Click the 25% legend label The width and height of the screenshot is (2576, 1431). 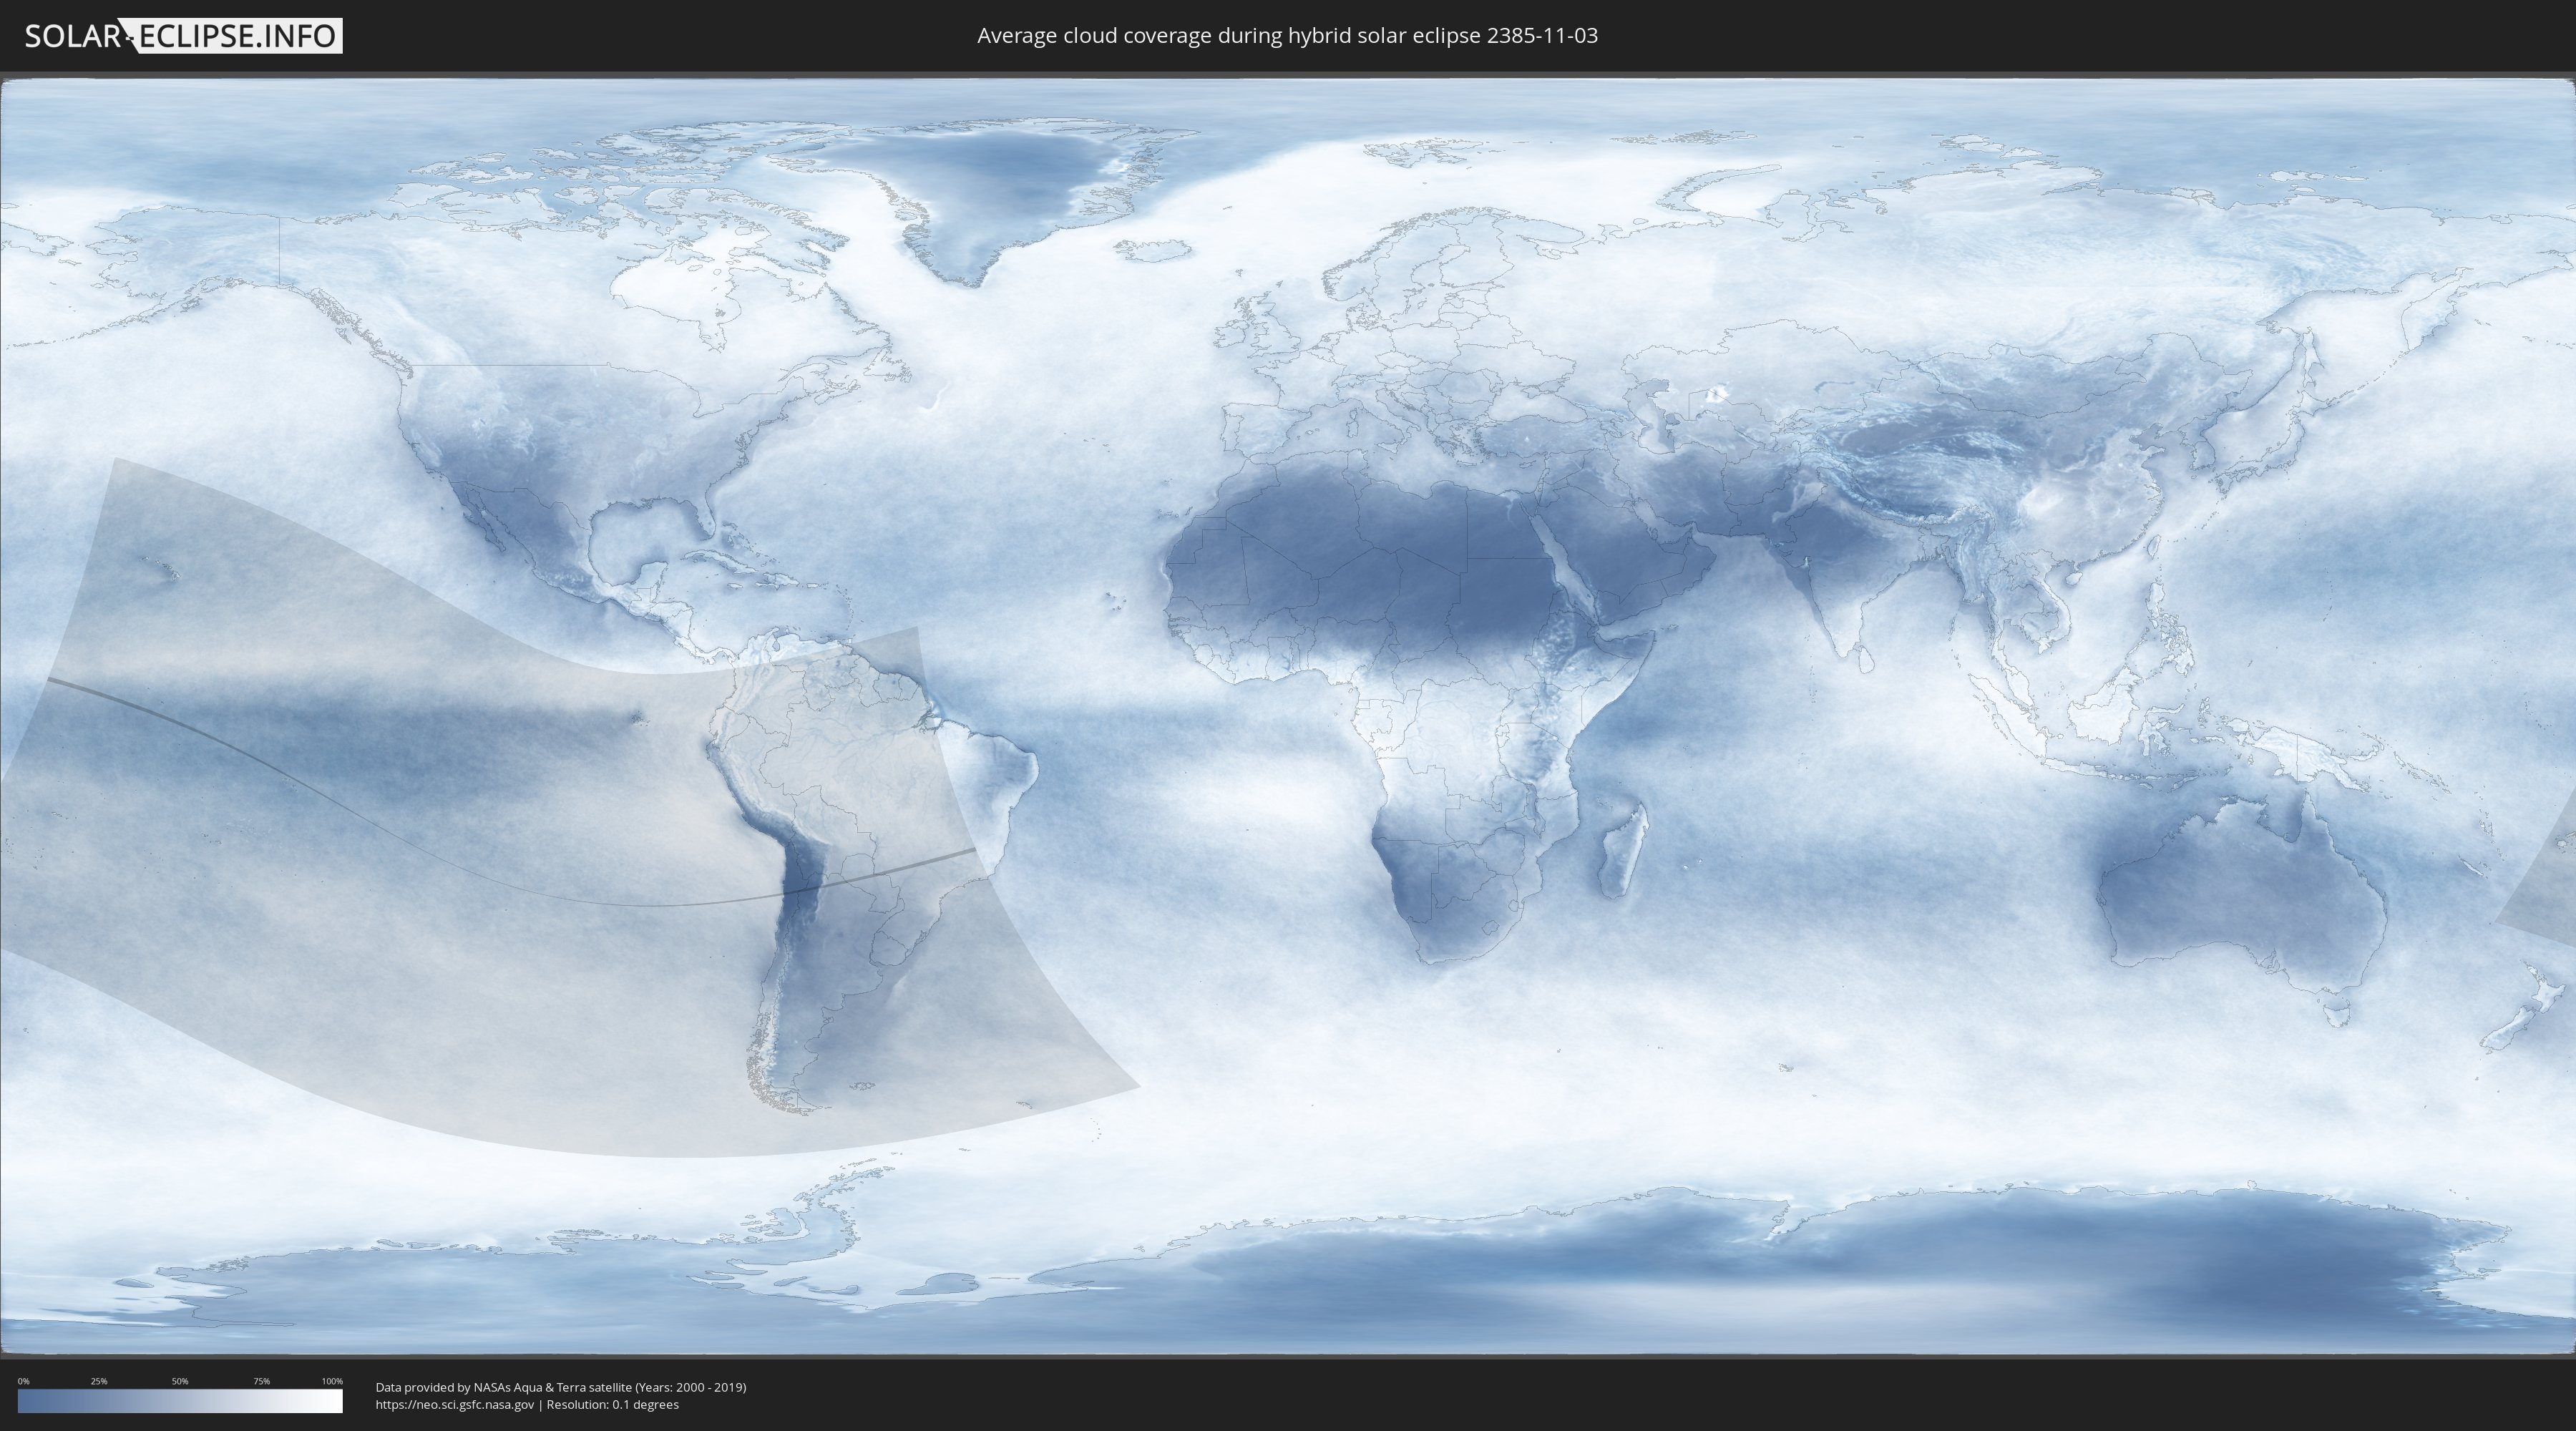[x=99, y=1381]
